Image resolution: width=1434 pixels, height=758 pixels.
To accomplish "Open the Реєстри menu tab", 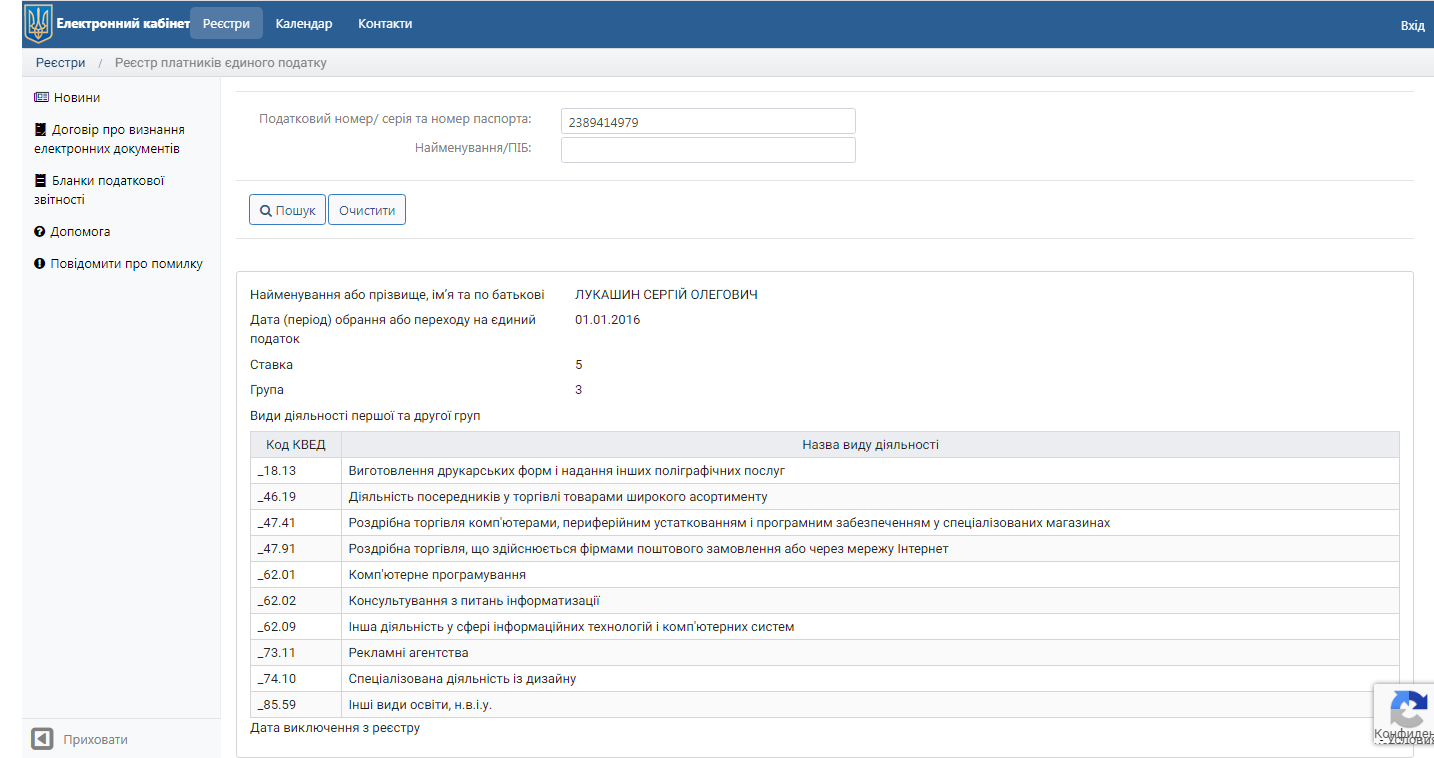I will tap(226, 24).
